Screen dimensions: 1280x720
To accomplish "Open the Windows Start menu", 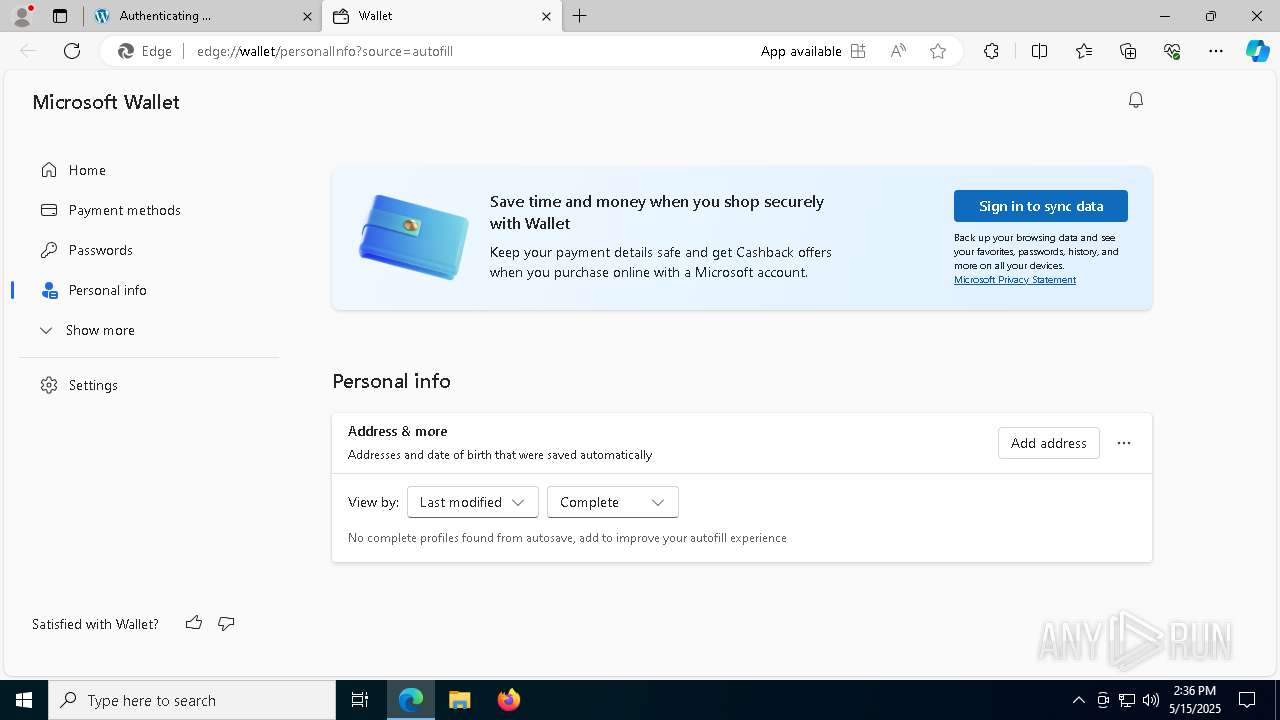I will [x=24, y=700].
